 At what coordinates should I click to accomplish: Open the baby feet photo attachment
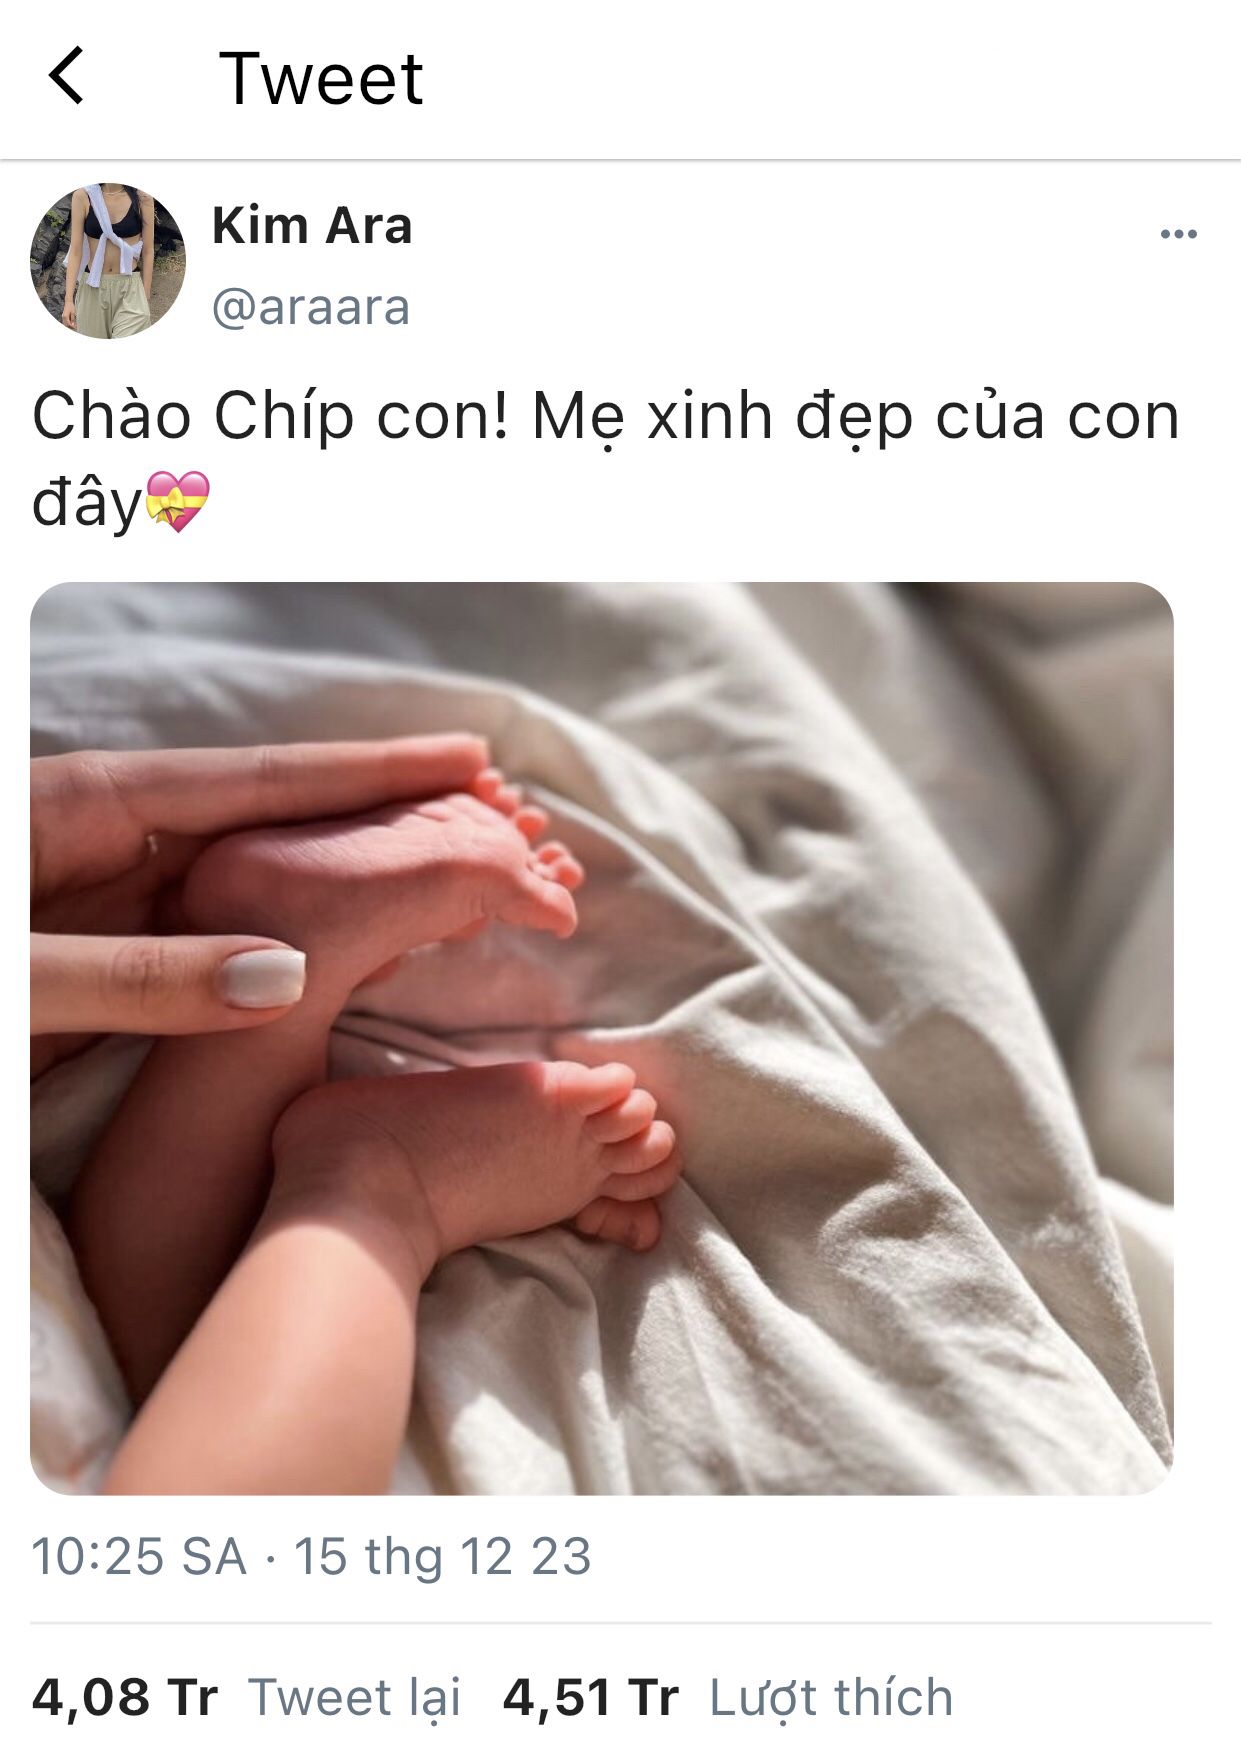pyautogui.click(x=602, y=1038)
